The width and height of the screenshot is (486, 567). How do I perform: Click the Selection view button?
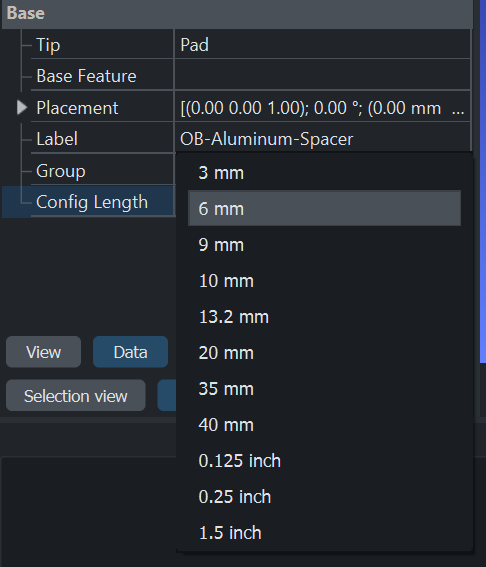point(76,395)
